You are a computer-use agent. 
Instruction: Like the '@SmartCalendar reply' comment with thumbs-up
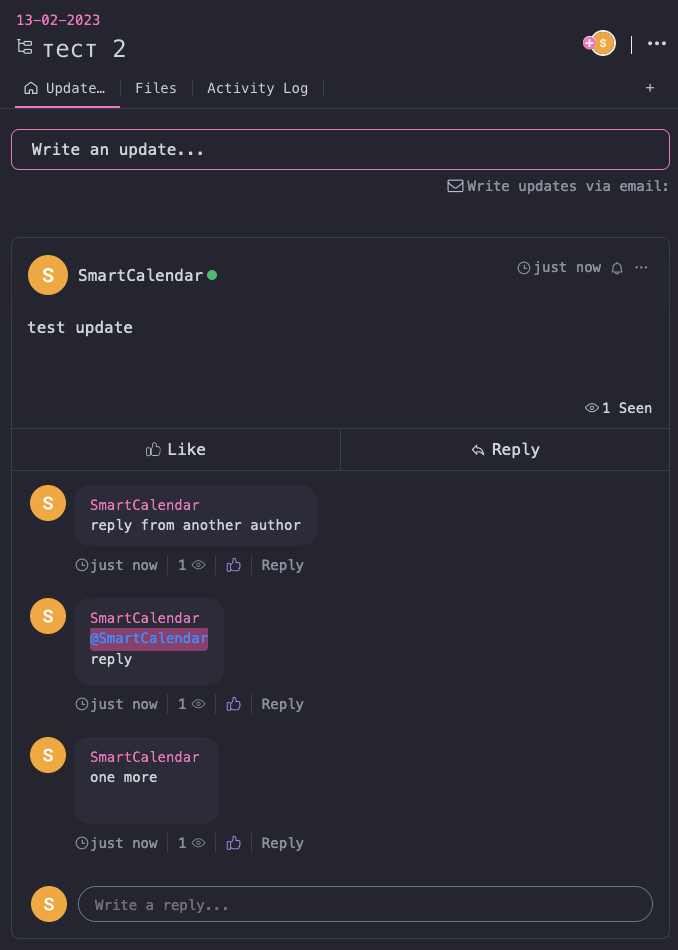[x=233, y=704]
